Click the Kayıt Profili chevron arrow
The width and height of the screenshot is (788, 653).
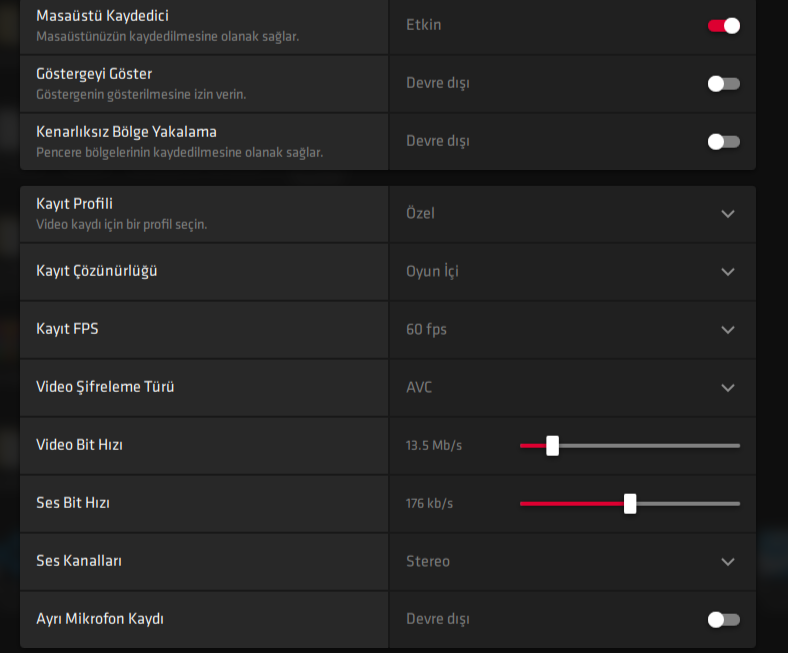[x=727, y=214]
